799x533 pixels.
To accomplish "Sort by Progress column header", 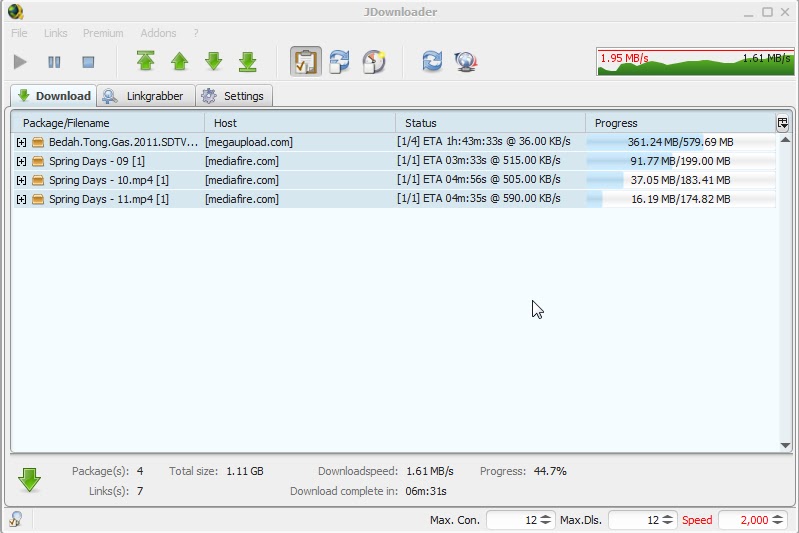I will tap(680, 123).
